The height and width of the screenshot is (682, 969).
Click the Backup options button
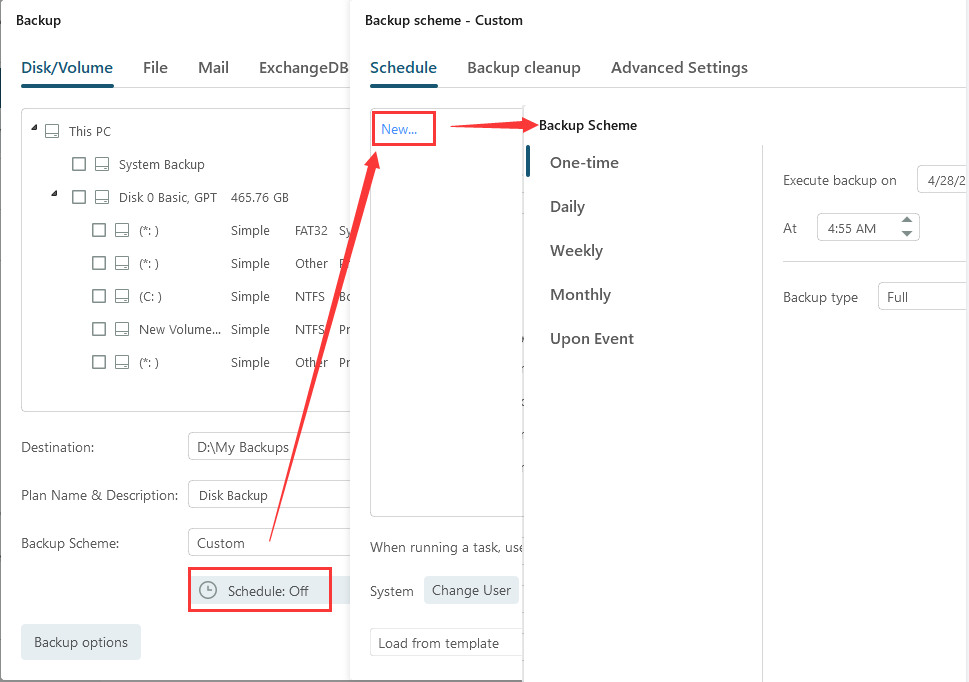(81, 642)
